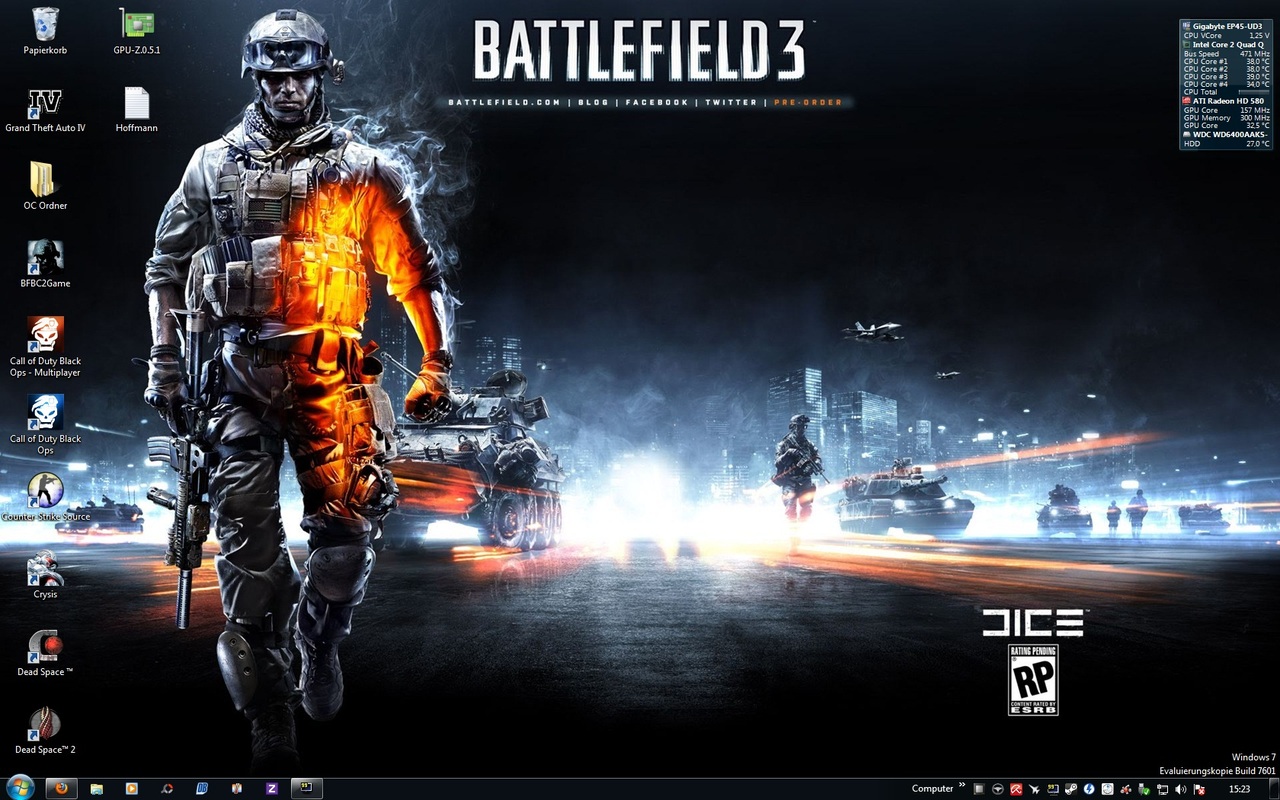The height and width of the screenshot is (800, 1280).
Task: Click the red-white swirl taskbar icon
Action: point(167,788)
